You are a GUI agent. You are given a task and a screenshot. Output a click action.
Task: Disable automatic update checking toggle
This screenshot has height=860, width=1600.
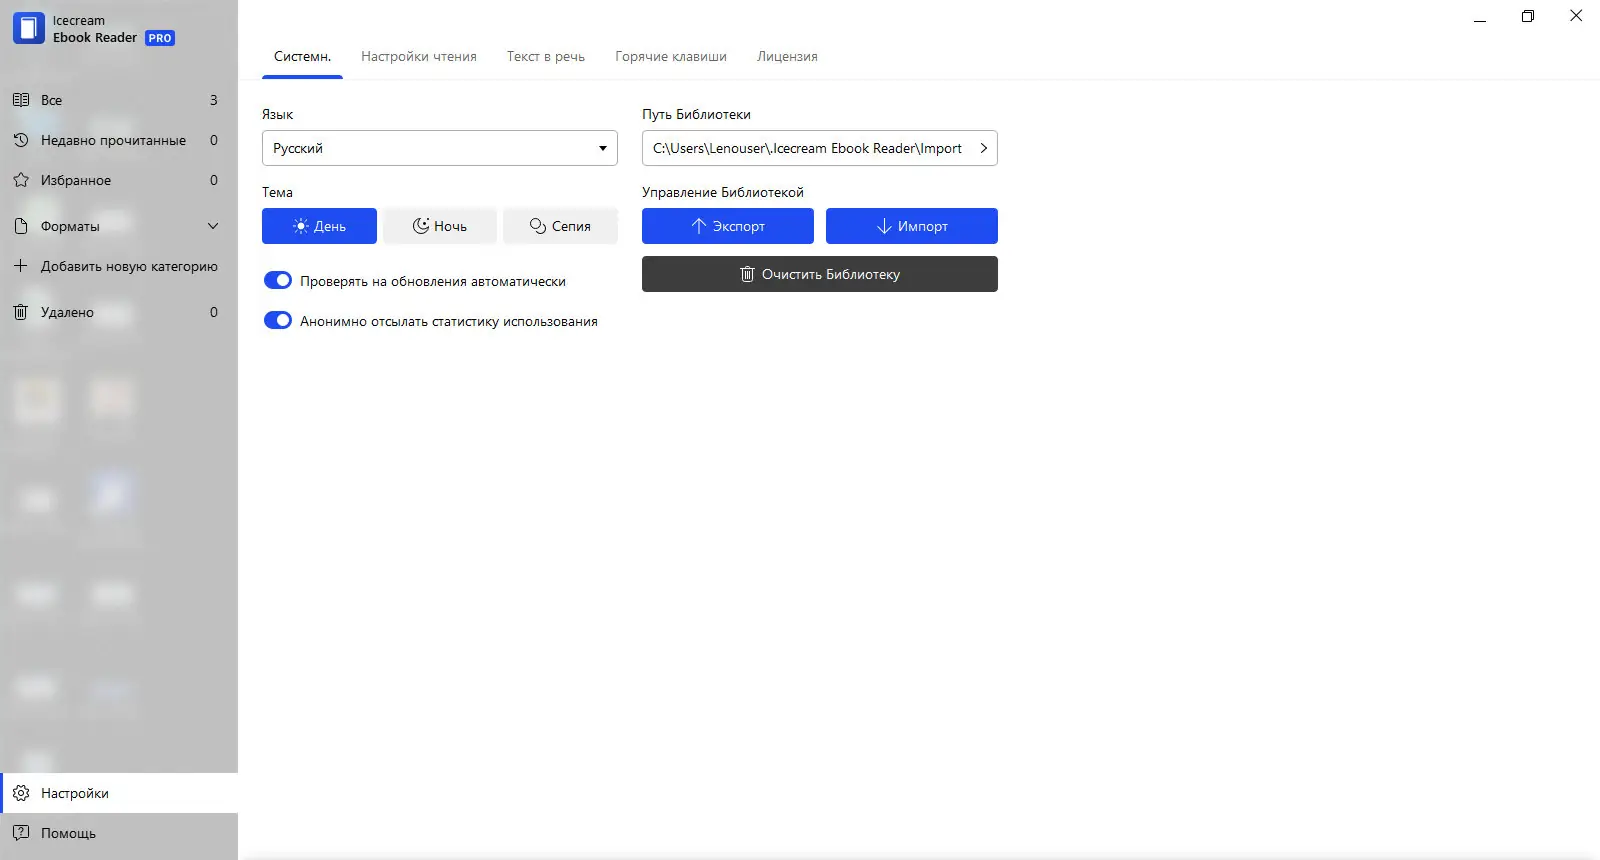pyautogui.click(x=277, y=281)
